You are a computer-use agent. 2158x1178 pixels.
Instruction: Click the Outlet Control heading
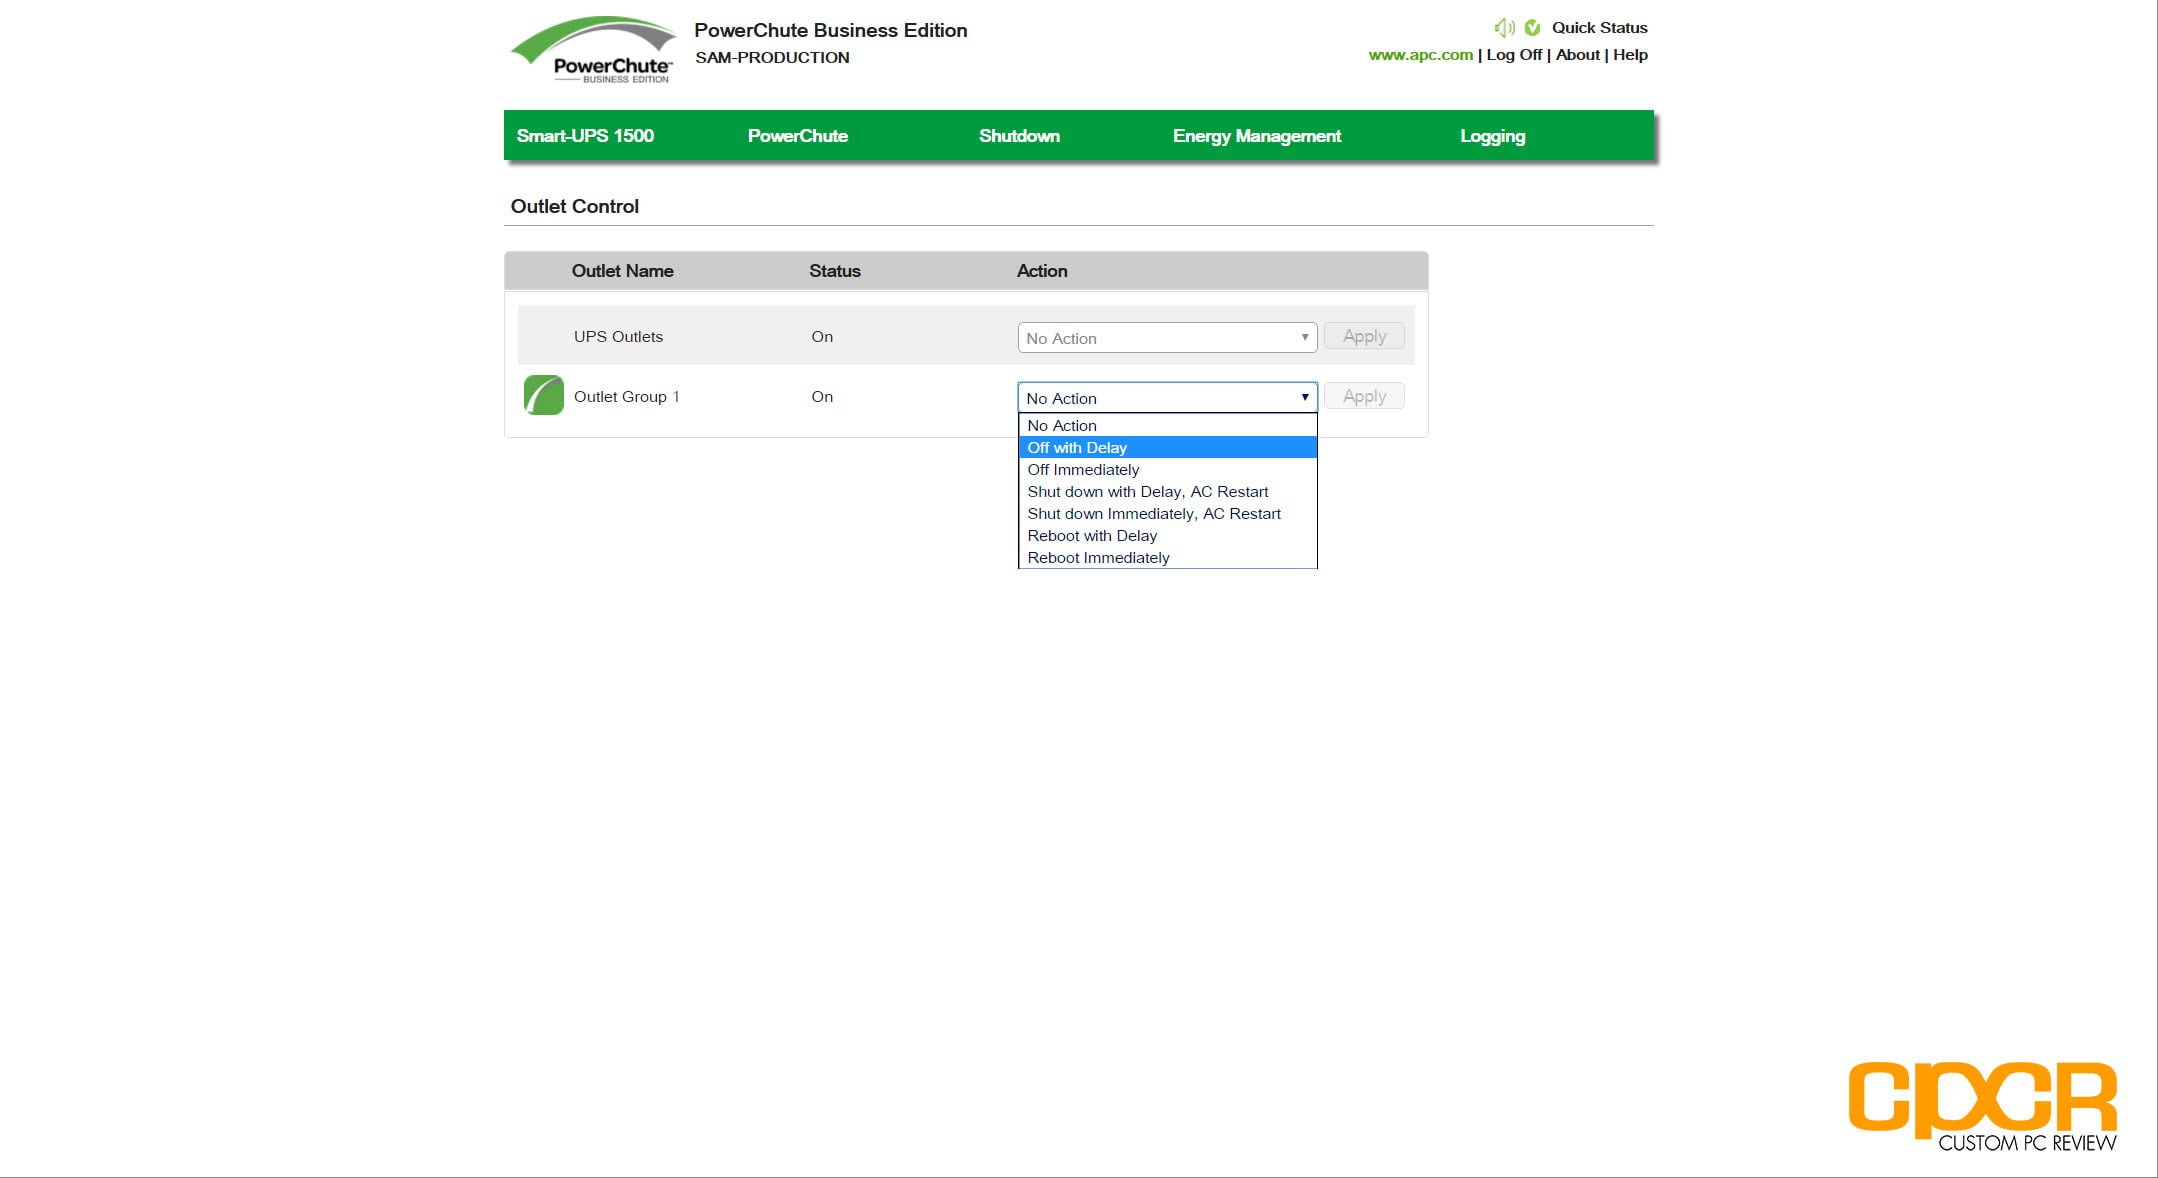(574, 206)
